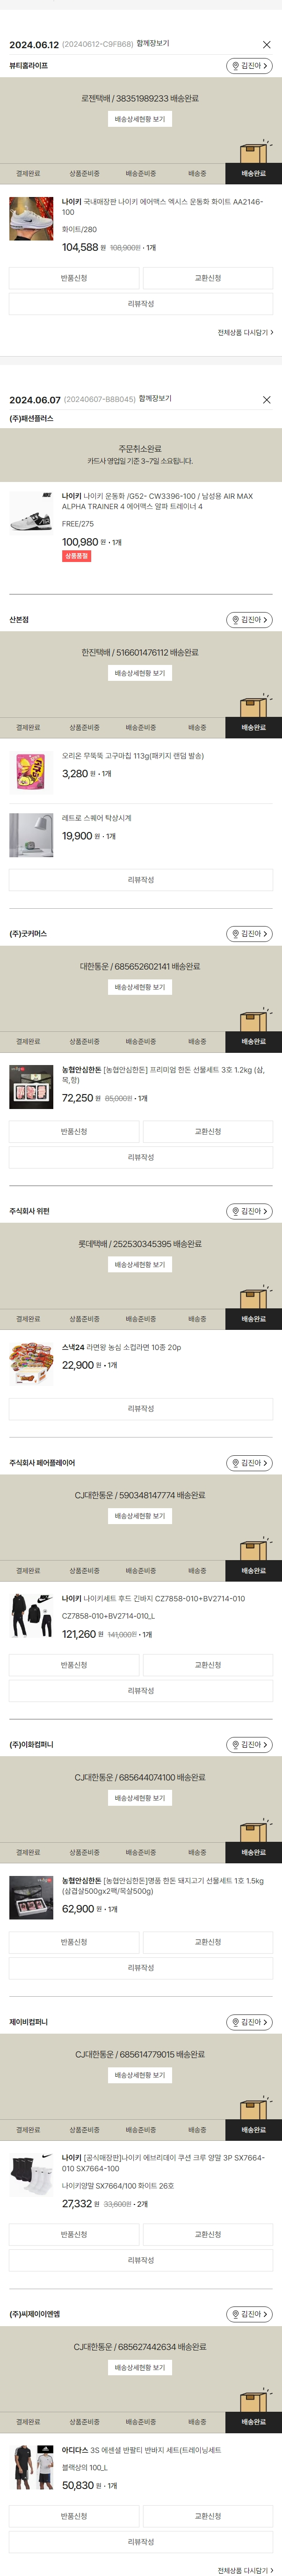This screenshot has height=2576, width=282.
Task: Click 교환신청 for 프리미엄 한돈 선물세트 3호
Action: [x=208, y=1132]
